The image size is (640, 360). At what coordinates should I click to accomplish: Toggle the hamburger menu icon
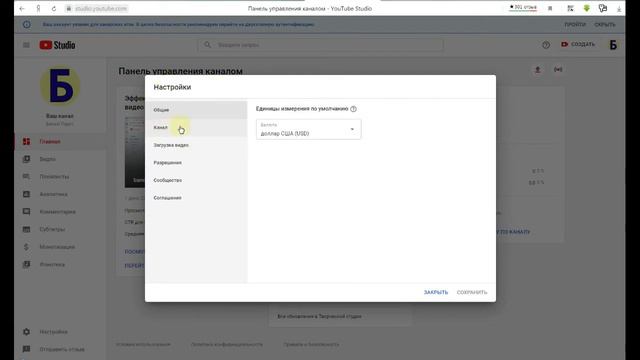tap(26, 45)
